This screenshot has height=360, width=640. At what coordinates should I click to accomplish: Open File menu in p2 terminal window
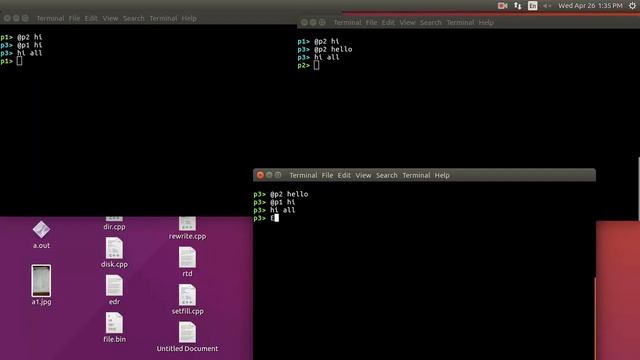coord(371,22)
